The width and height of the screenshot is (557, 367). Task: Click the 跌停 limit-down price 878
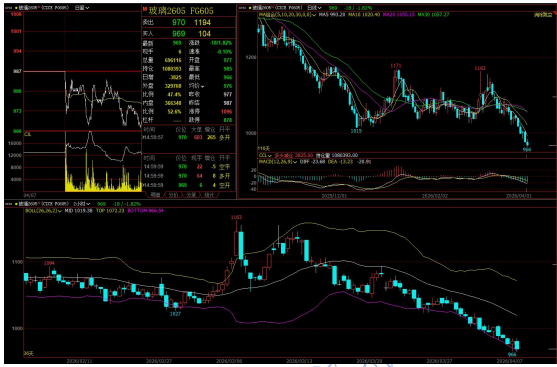[x=228, y=120]
